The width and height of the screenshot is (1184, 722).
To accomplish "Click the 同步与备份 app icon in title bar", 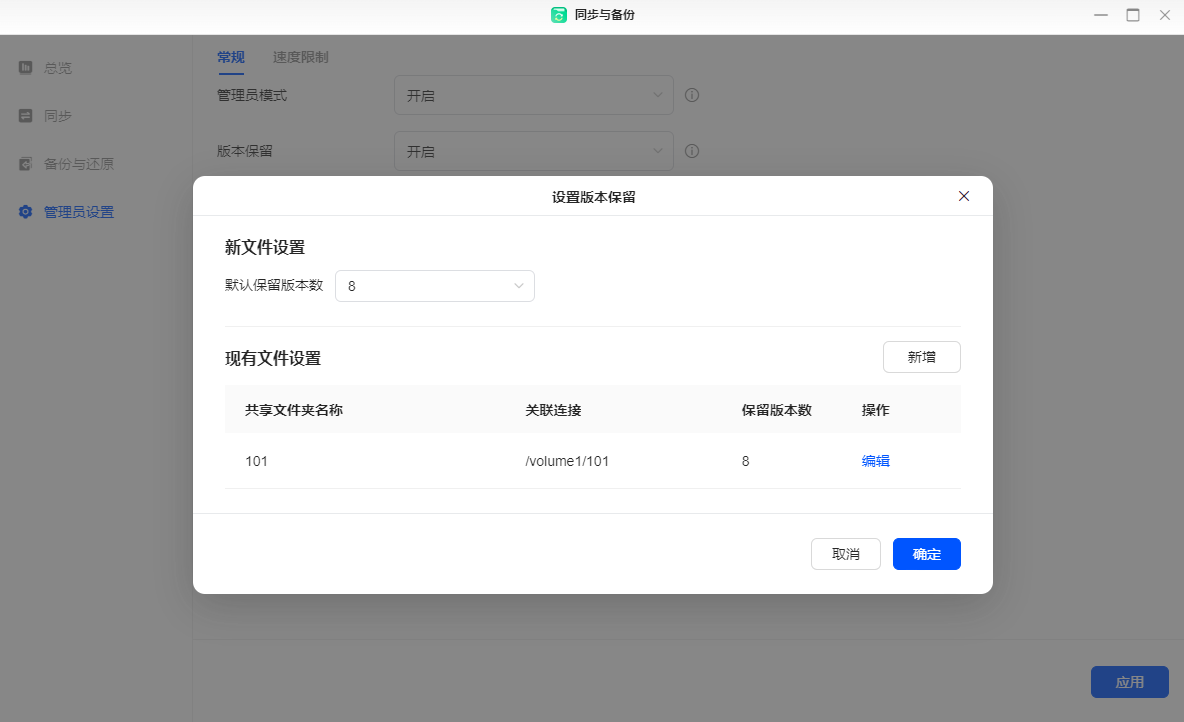I will tap(559, 15).
